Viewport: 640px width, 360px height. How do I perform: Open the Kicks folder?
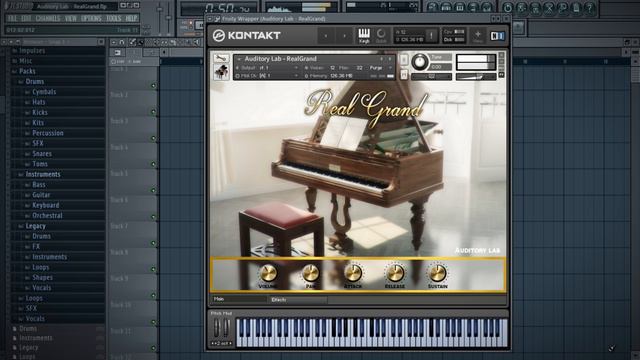pos(40,112)
